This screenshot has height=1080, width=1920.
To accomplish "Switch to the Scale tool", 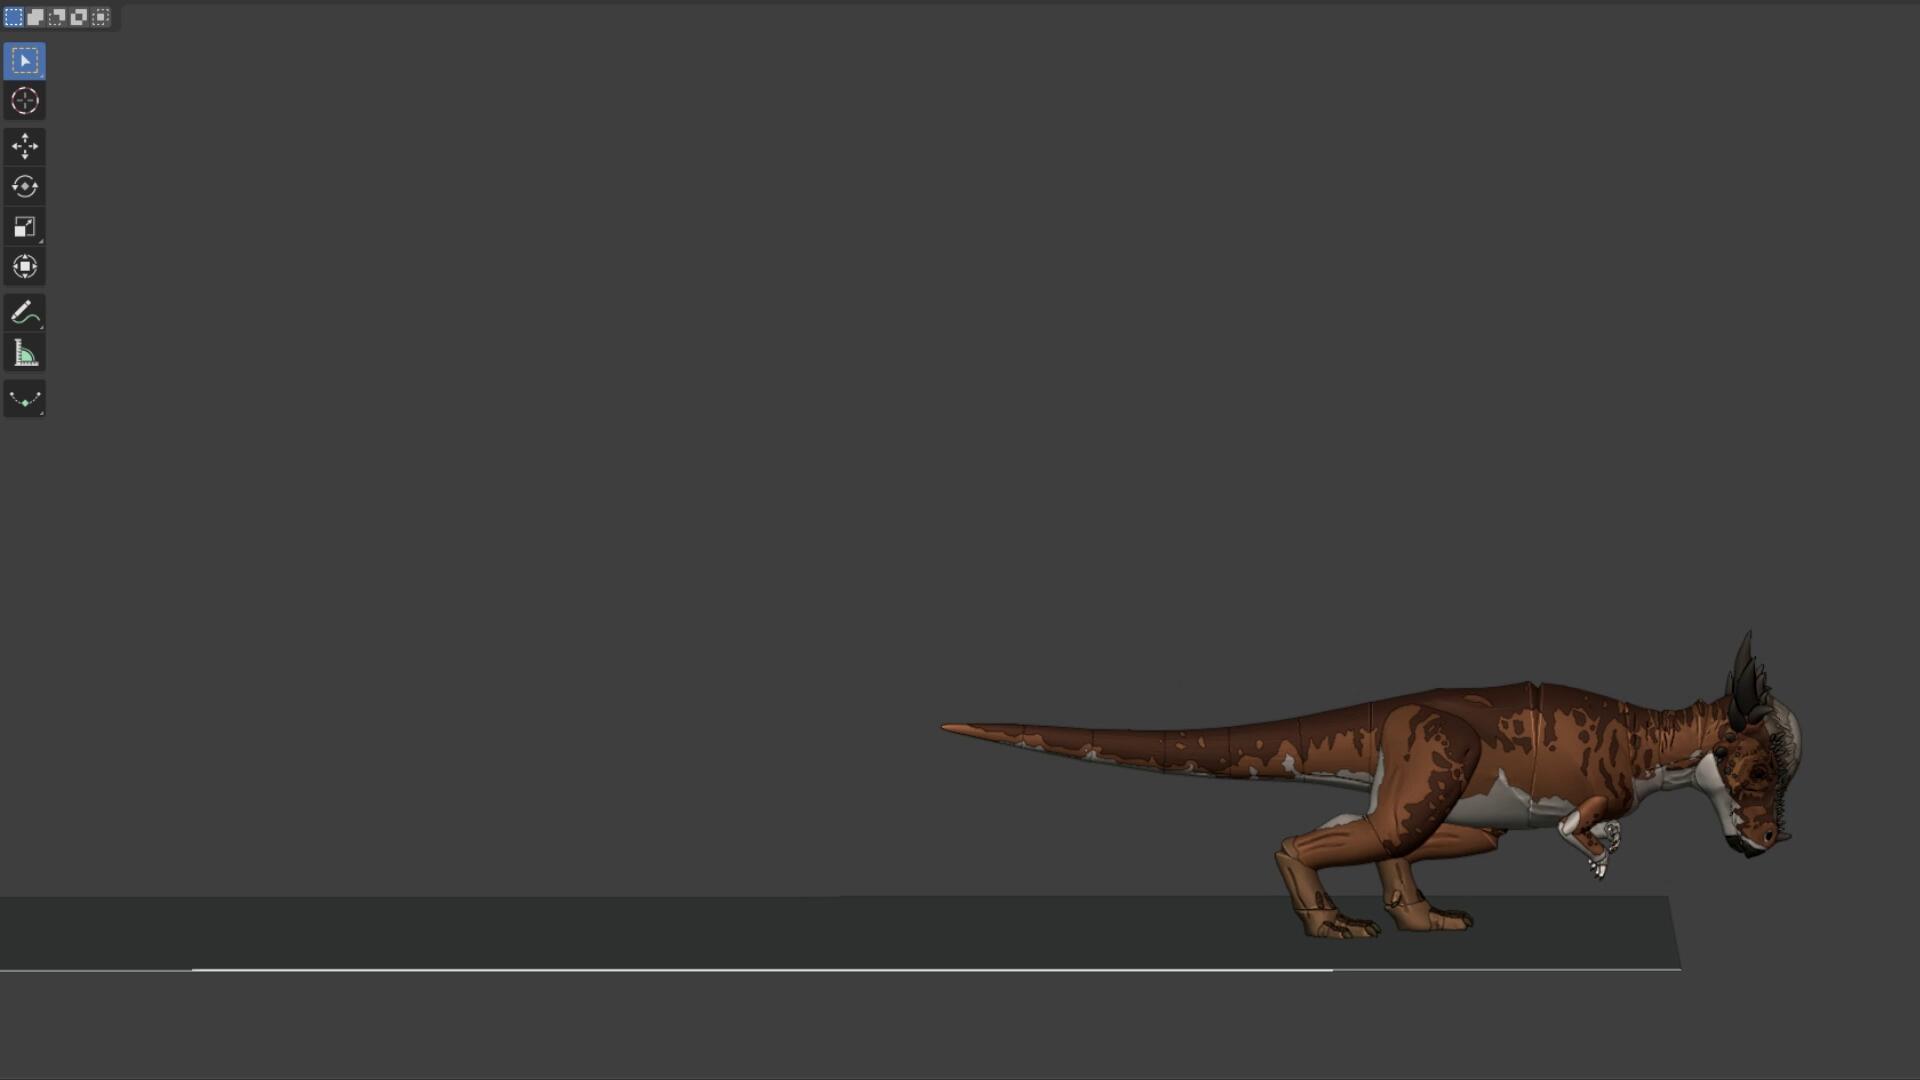I will pyautogui.click(x=24, y=227).
